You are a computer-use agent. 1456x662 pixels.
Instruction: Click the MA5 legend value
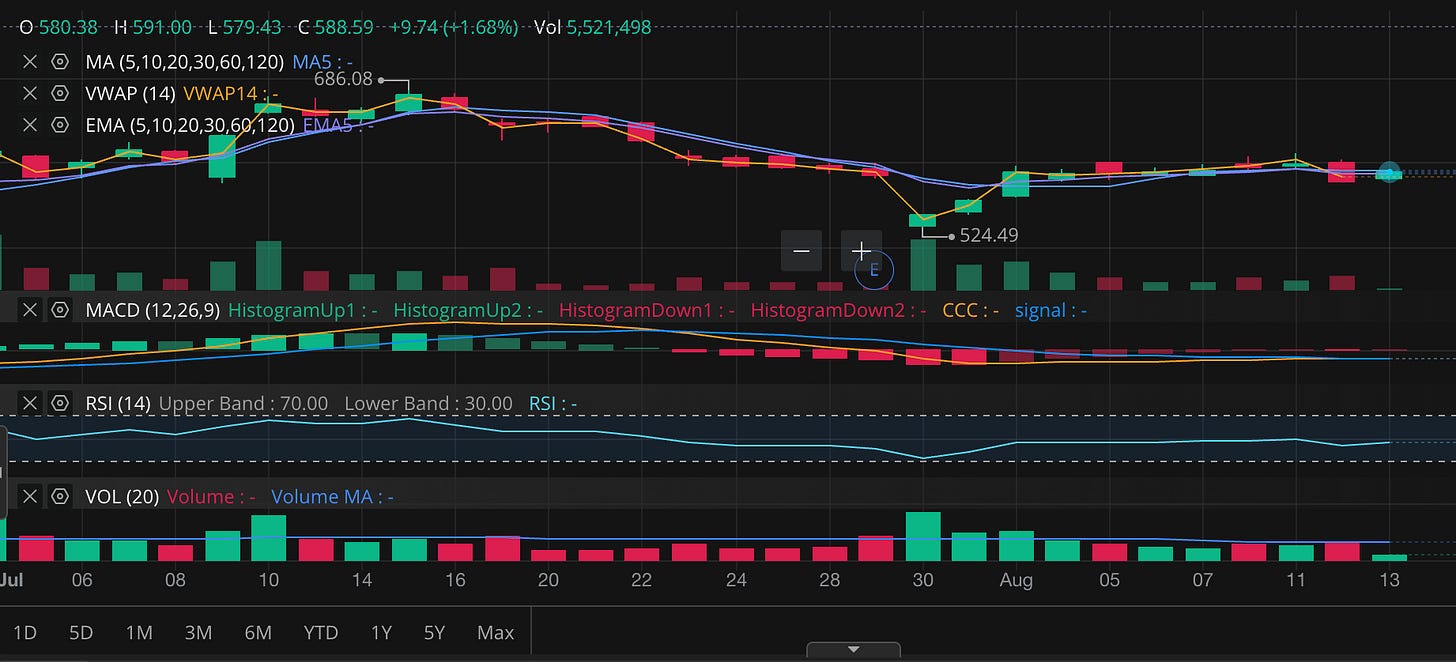[322, 62]
